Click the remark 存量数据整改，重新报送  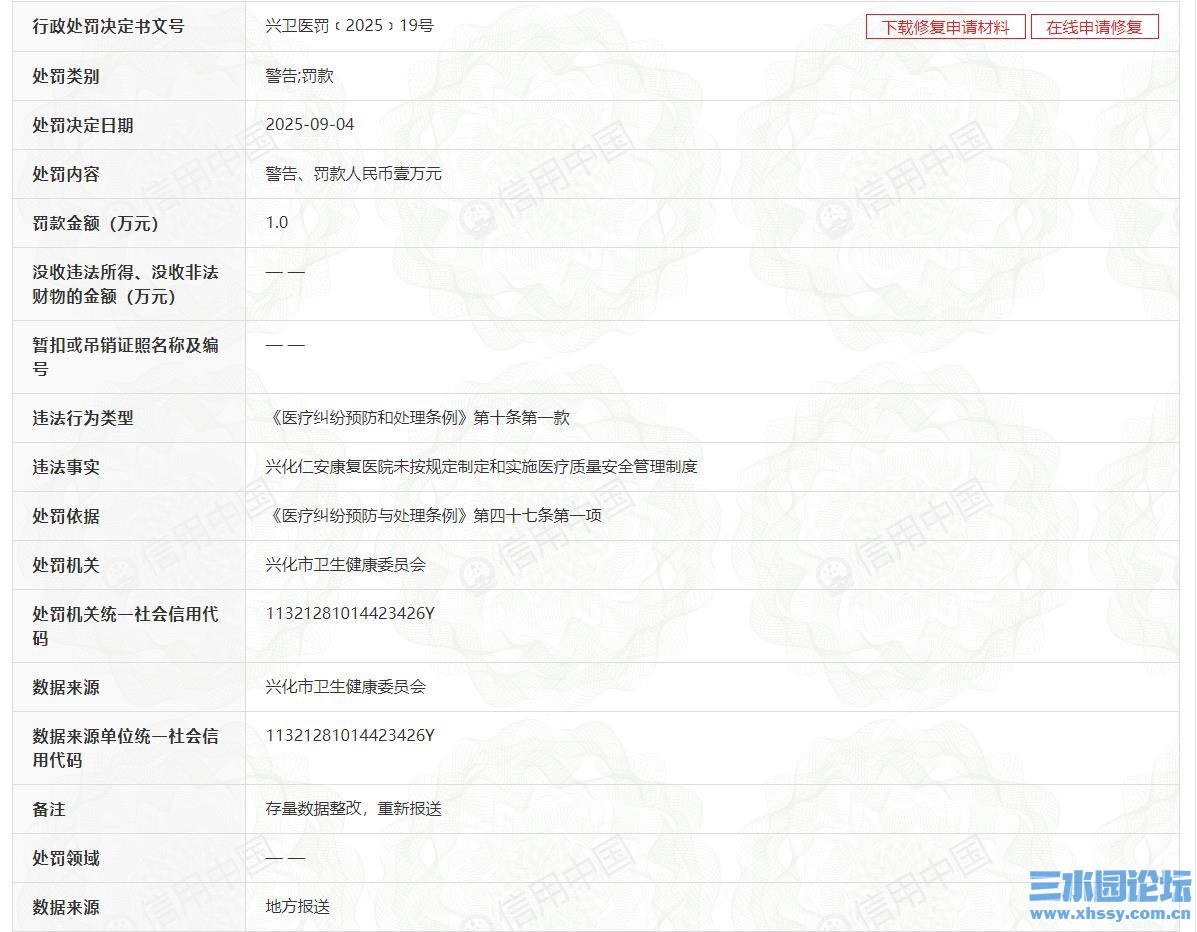coord(353,808)
